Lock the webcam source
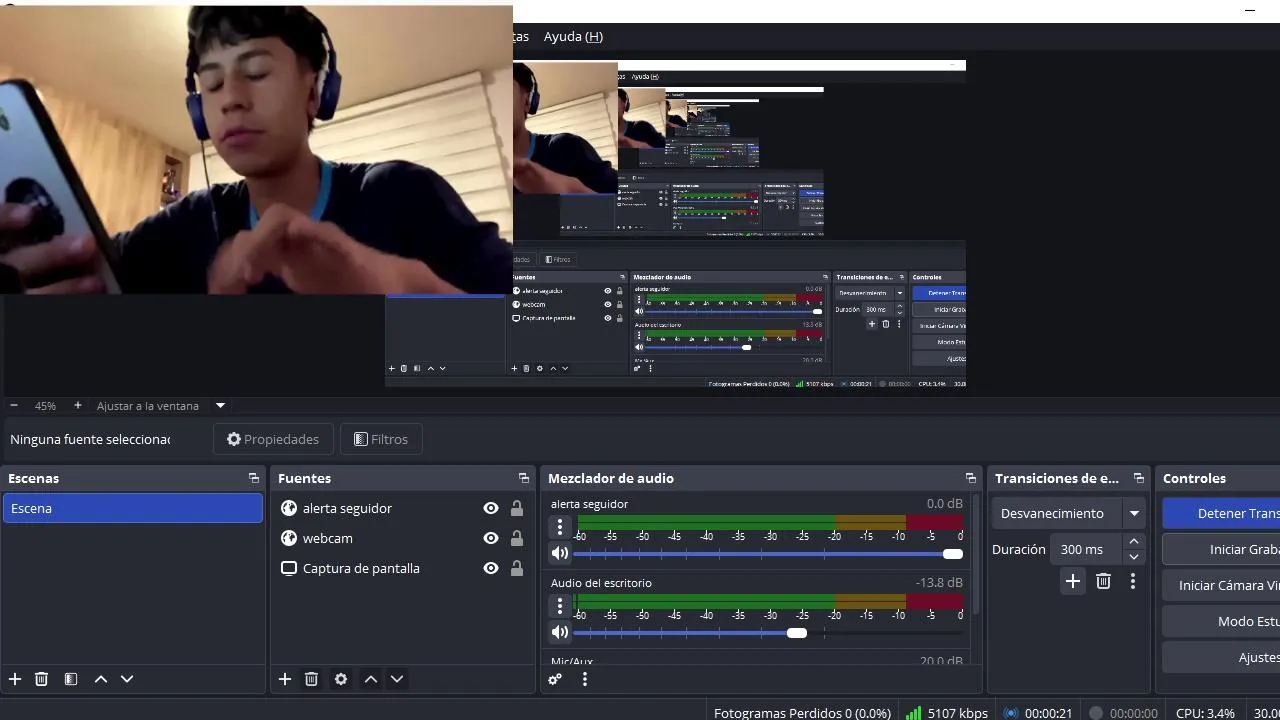1280x720 pixels. [x=517, y=538]
